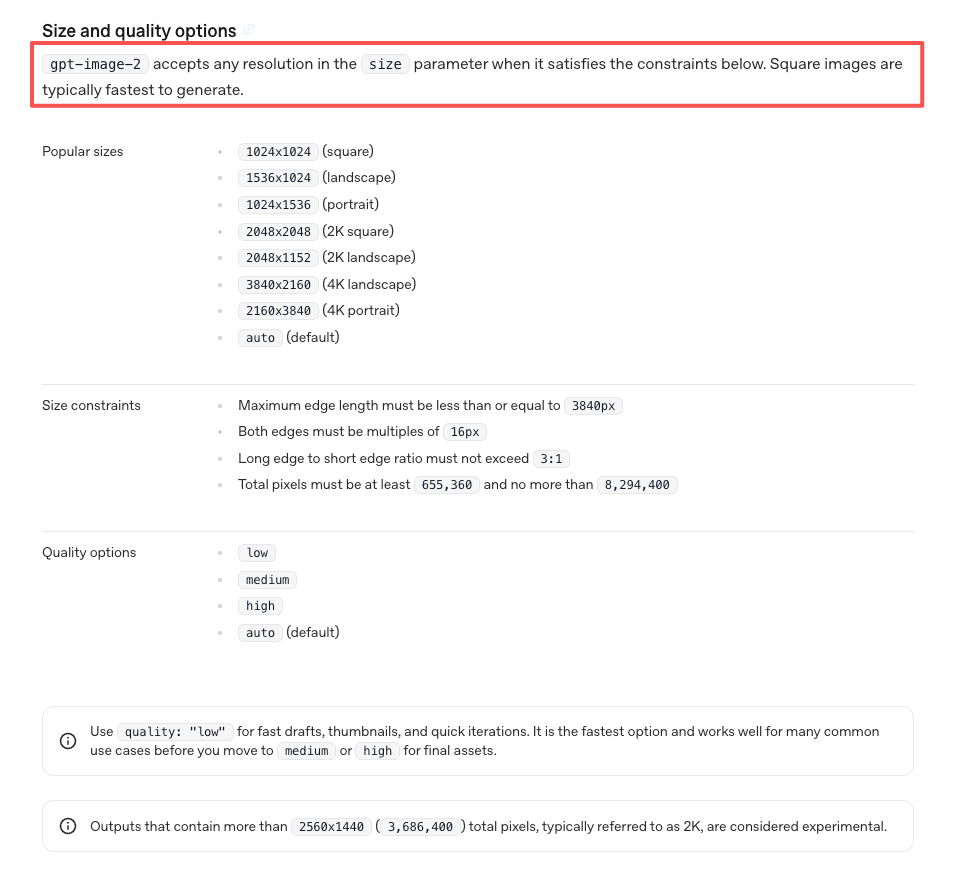Image resolution: width=957 pixels, height=884 pixels.
Task: Click the 2560x1440 code in the note
Action: (x=331, y=827)
